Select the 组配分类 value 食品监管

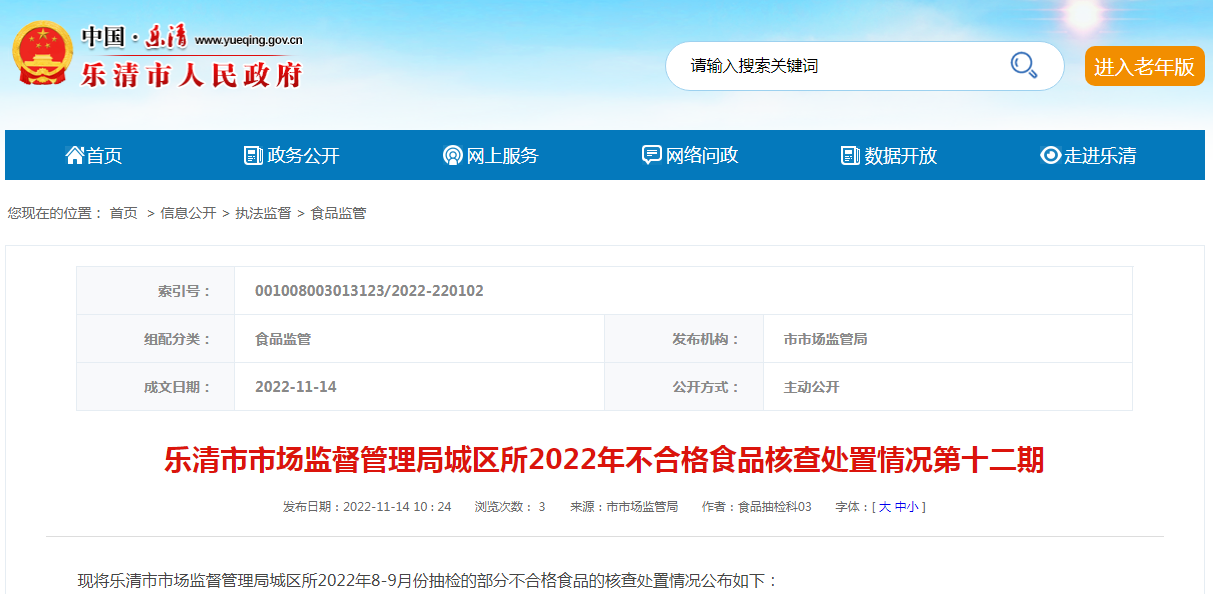283,339
